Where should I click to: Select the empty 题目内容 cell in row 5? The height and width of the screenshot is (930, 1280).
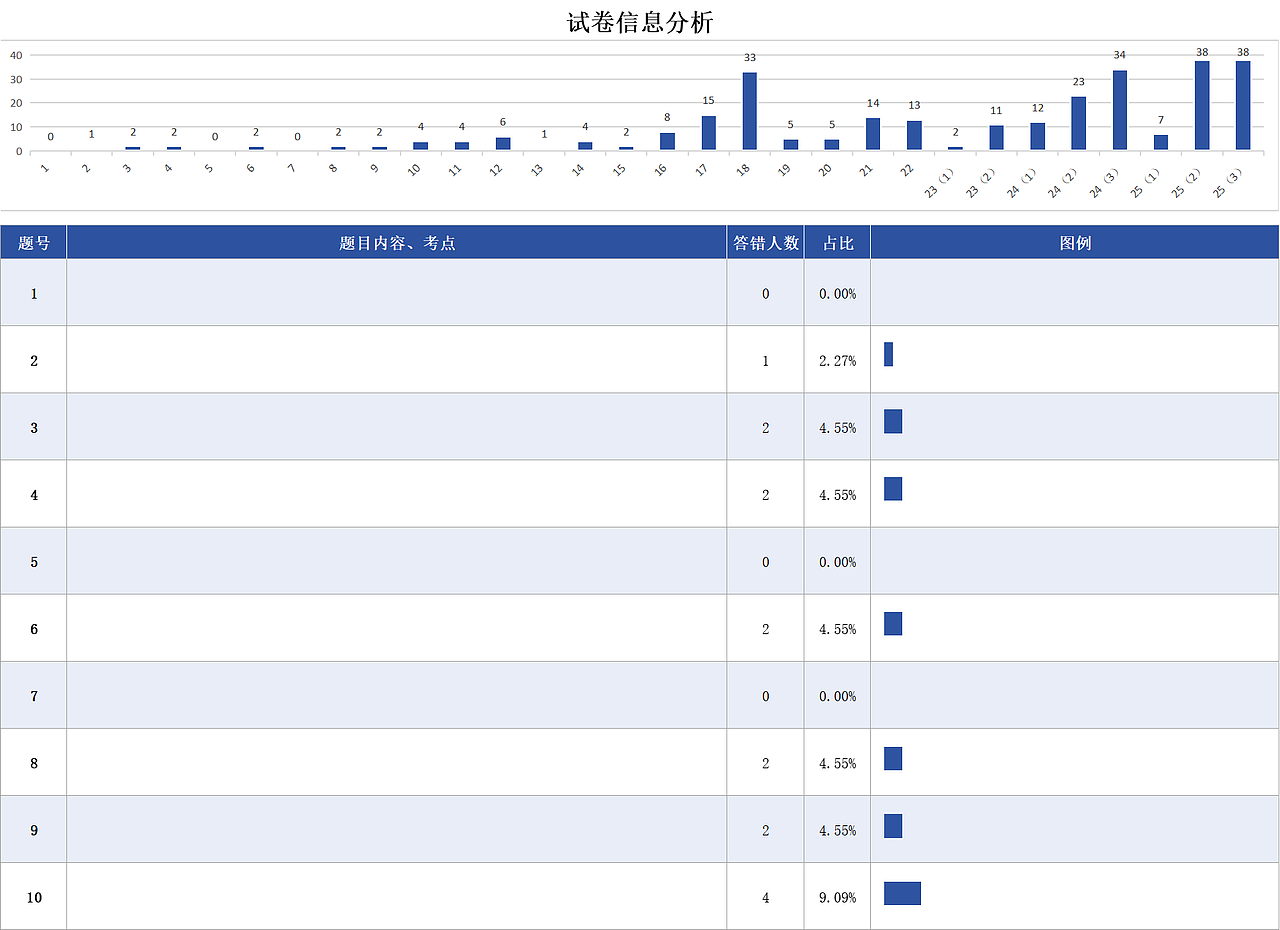397,562
